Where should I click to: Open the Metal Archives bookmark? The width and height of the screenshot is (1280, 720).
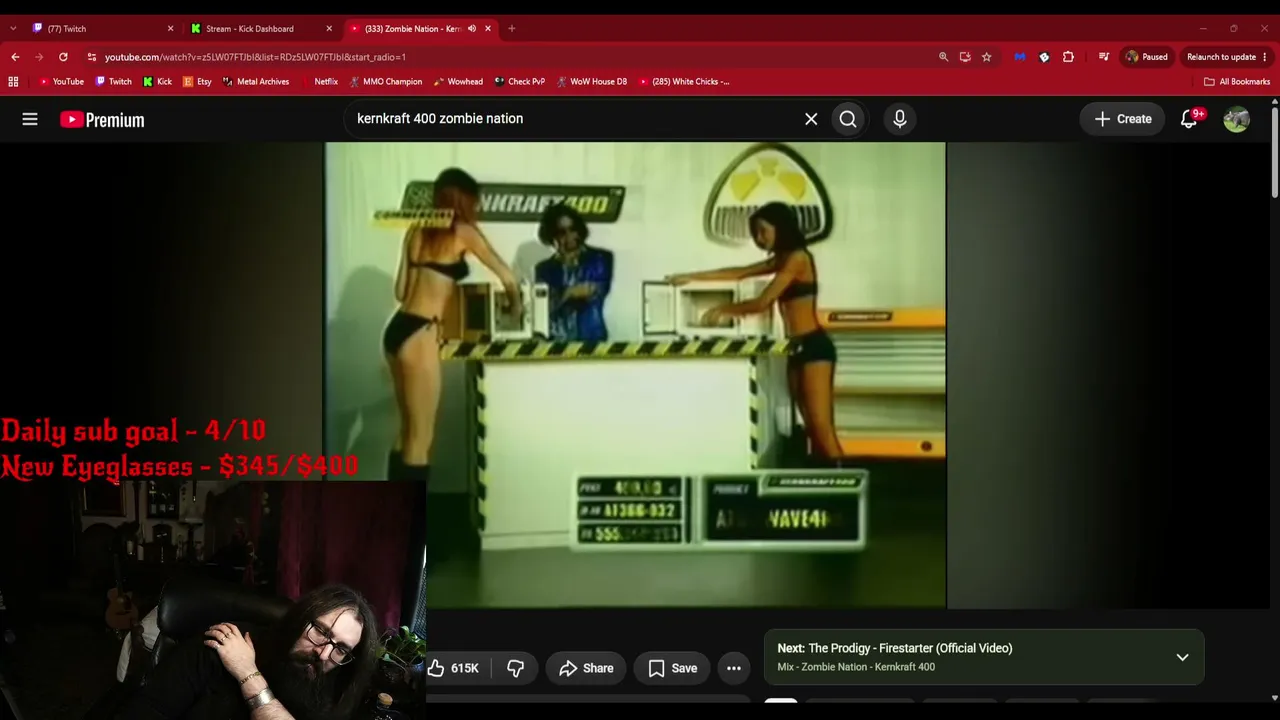[x=256, y=82]
